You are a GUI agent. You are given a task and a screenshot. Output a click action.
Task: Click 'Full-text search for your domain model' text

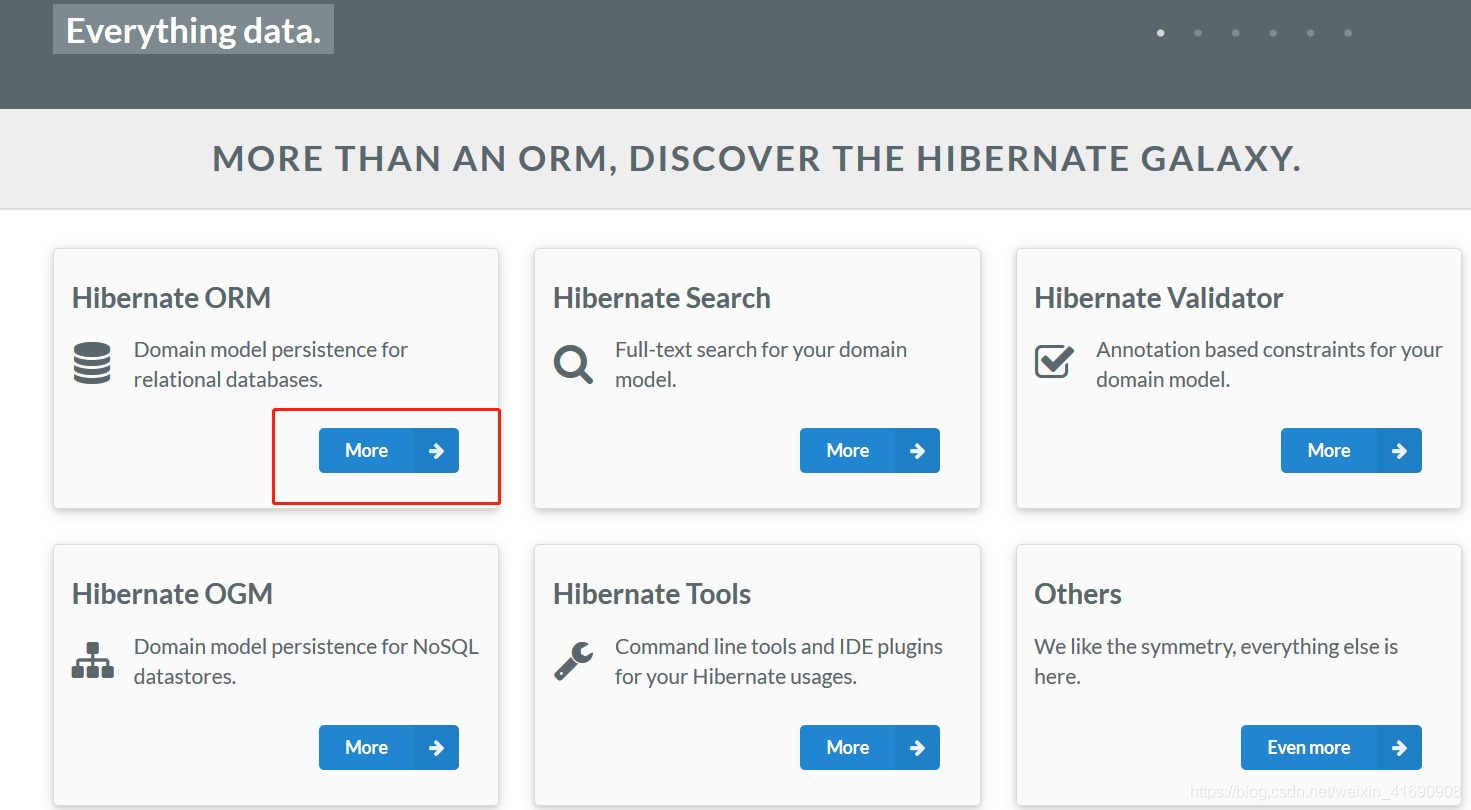761,365
